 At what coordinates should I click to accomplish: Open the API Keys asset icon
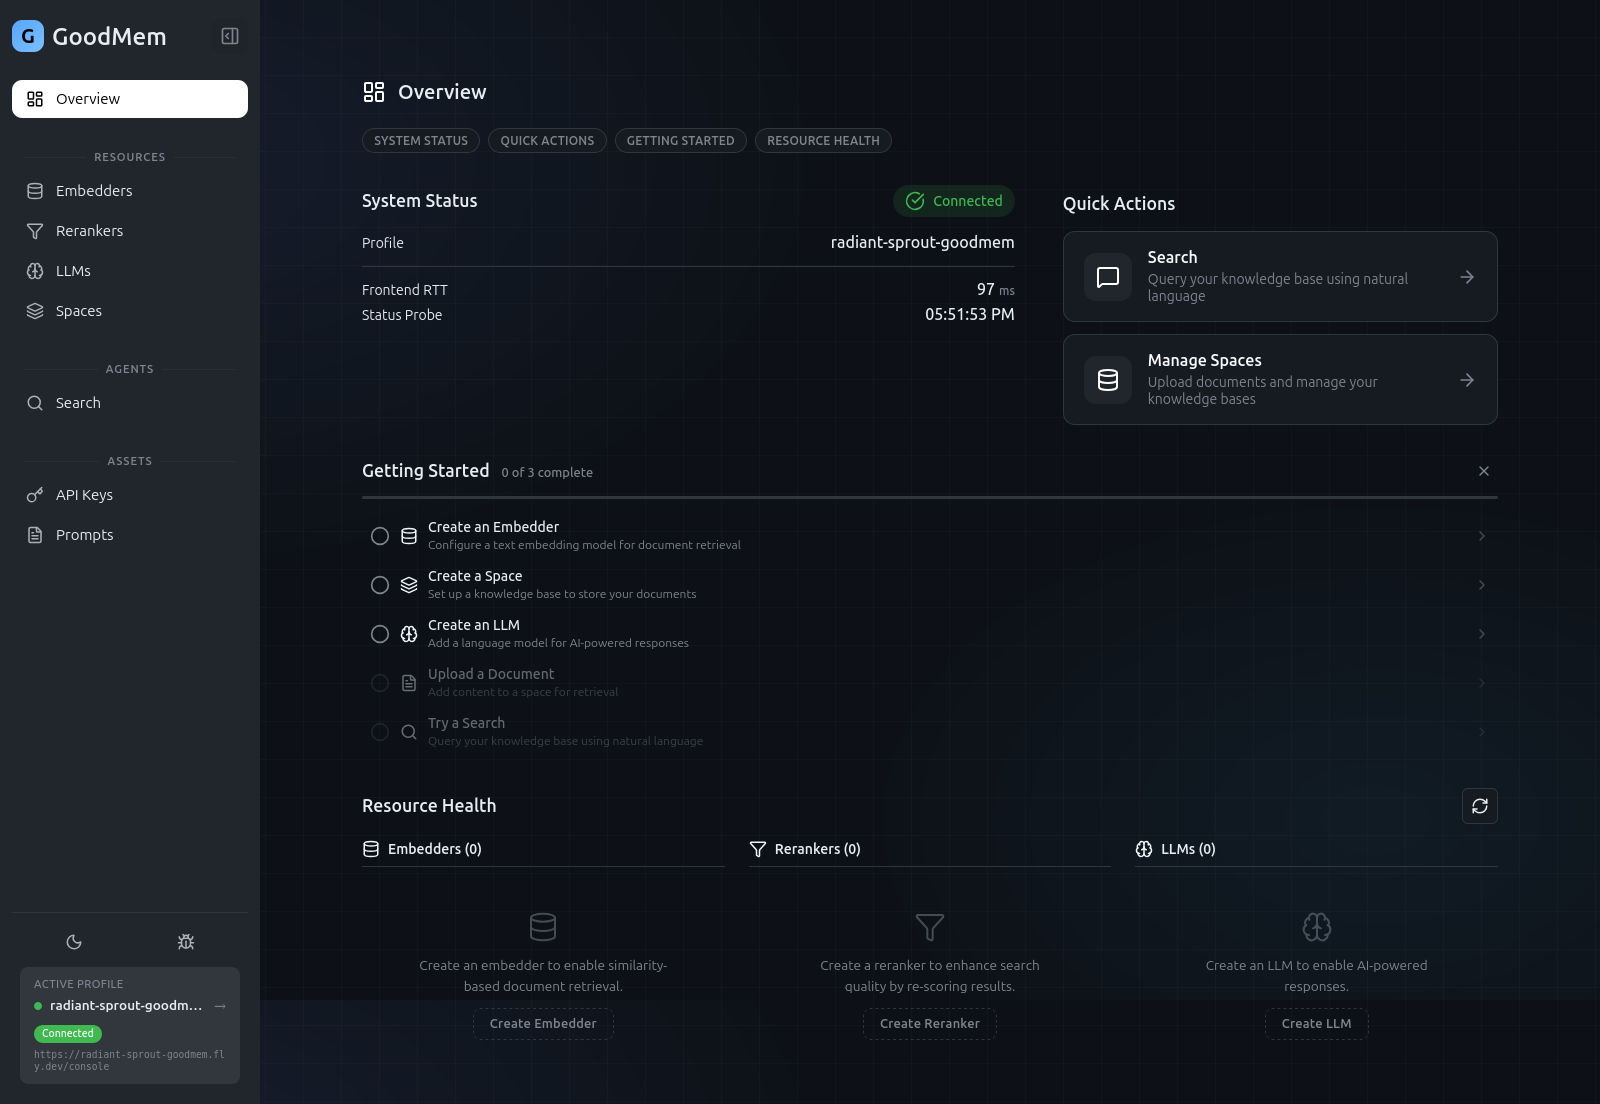[36, 494]
